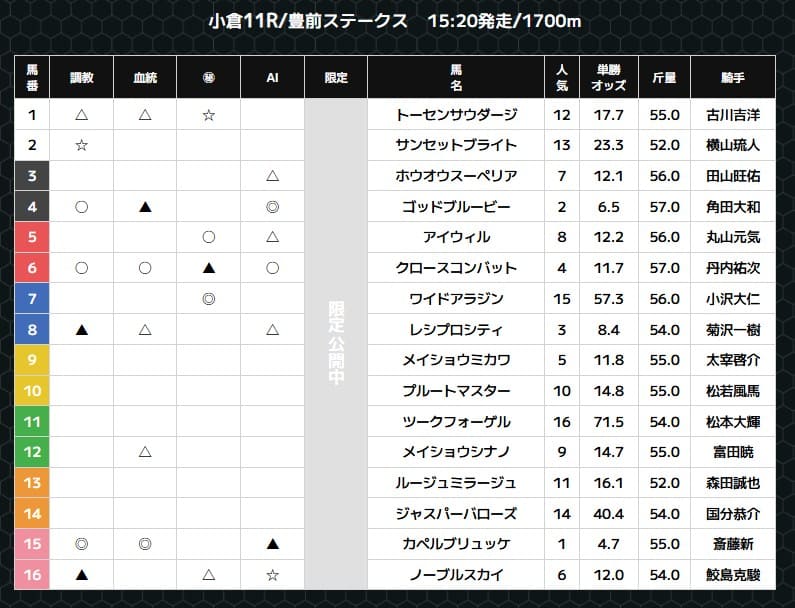Click the double-circle mark in ワイドアラジン row
The height and width of the screenshot is (608, 795).
(x=208, y=299)
